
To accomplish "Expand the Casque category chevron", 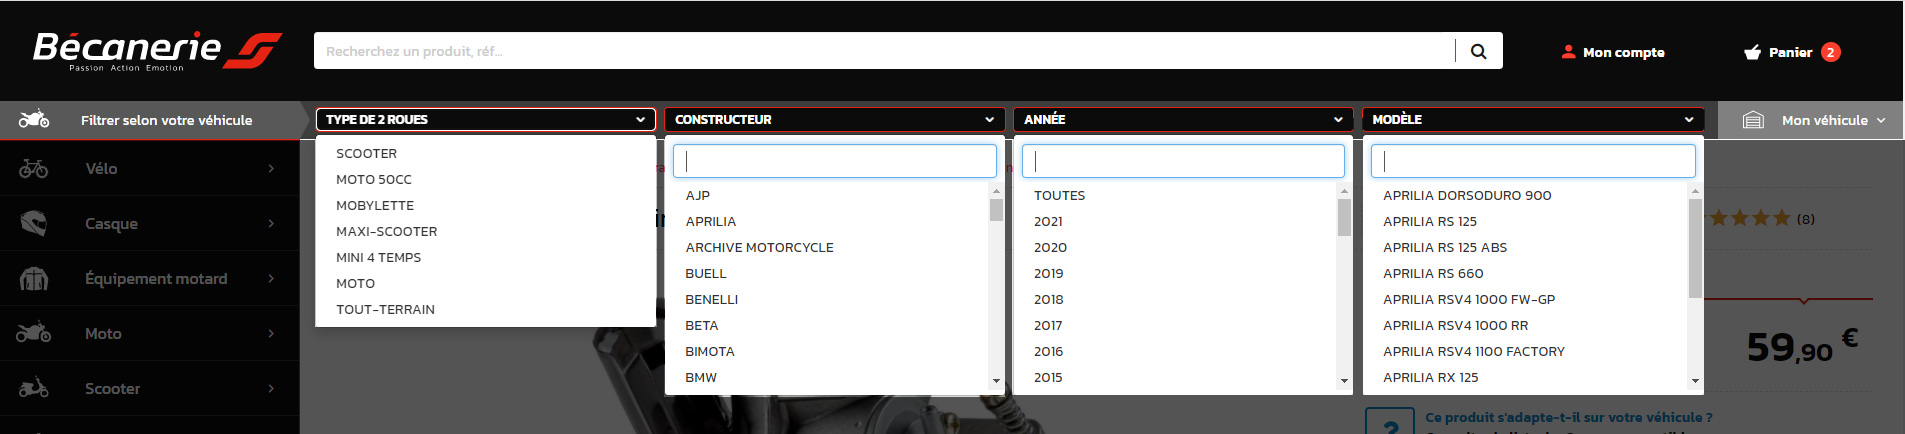I will coord(271,223).
